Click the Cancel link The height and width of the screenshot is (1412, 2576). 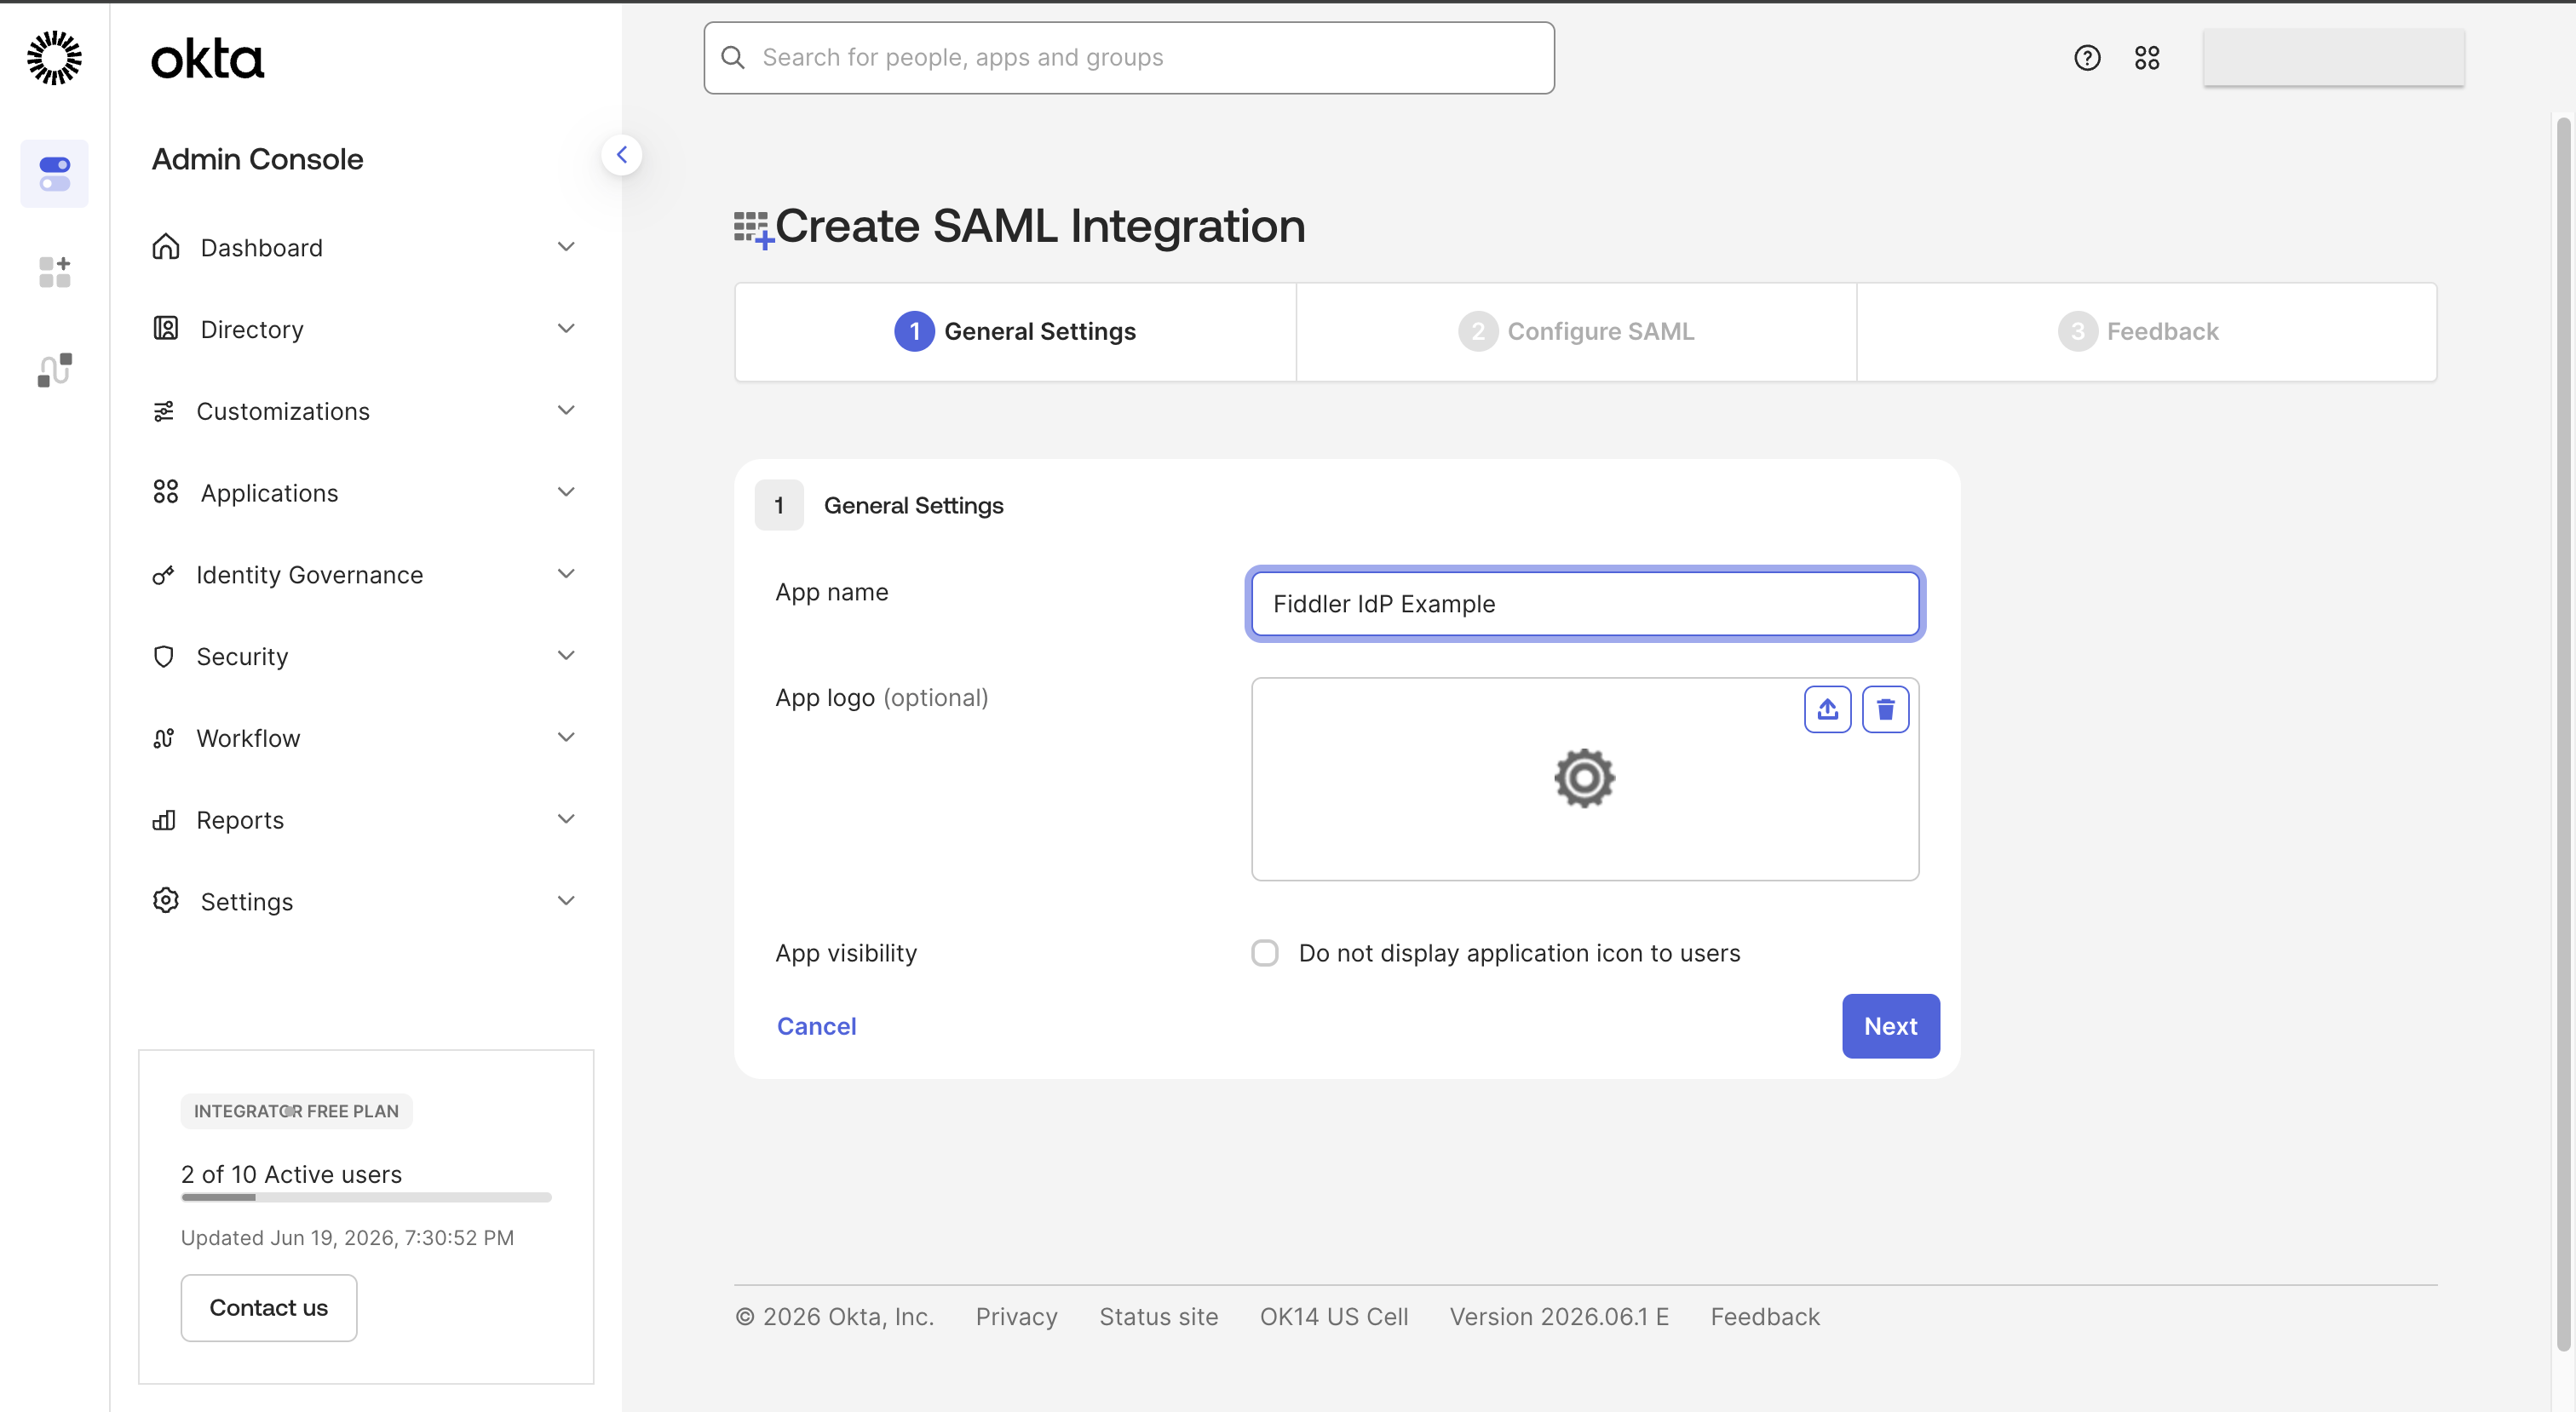point(816,1026)
